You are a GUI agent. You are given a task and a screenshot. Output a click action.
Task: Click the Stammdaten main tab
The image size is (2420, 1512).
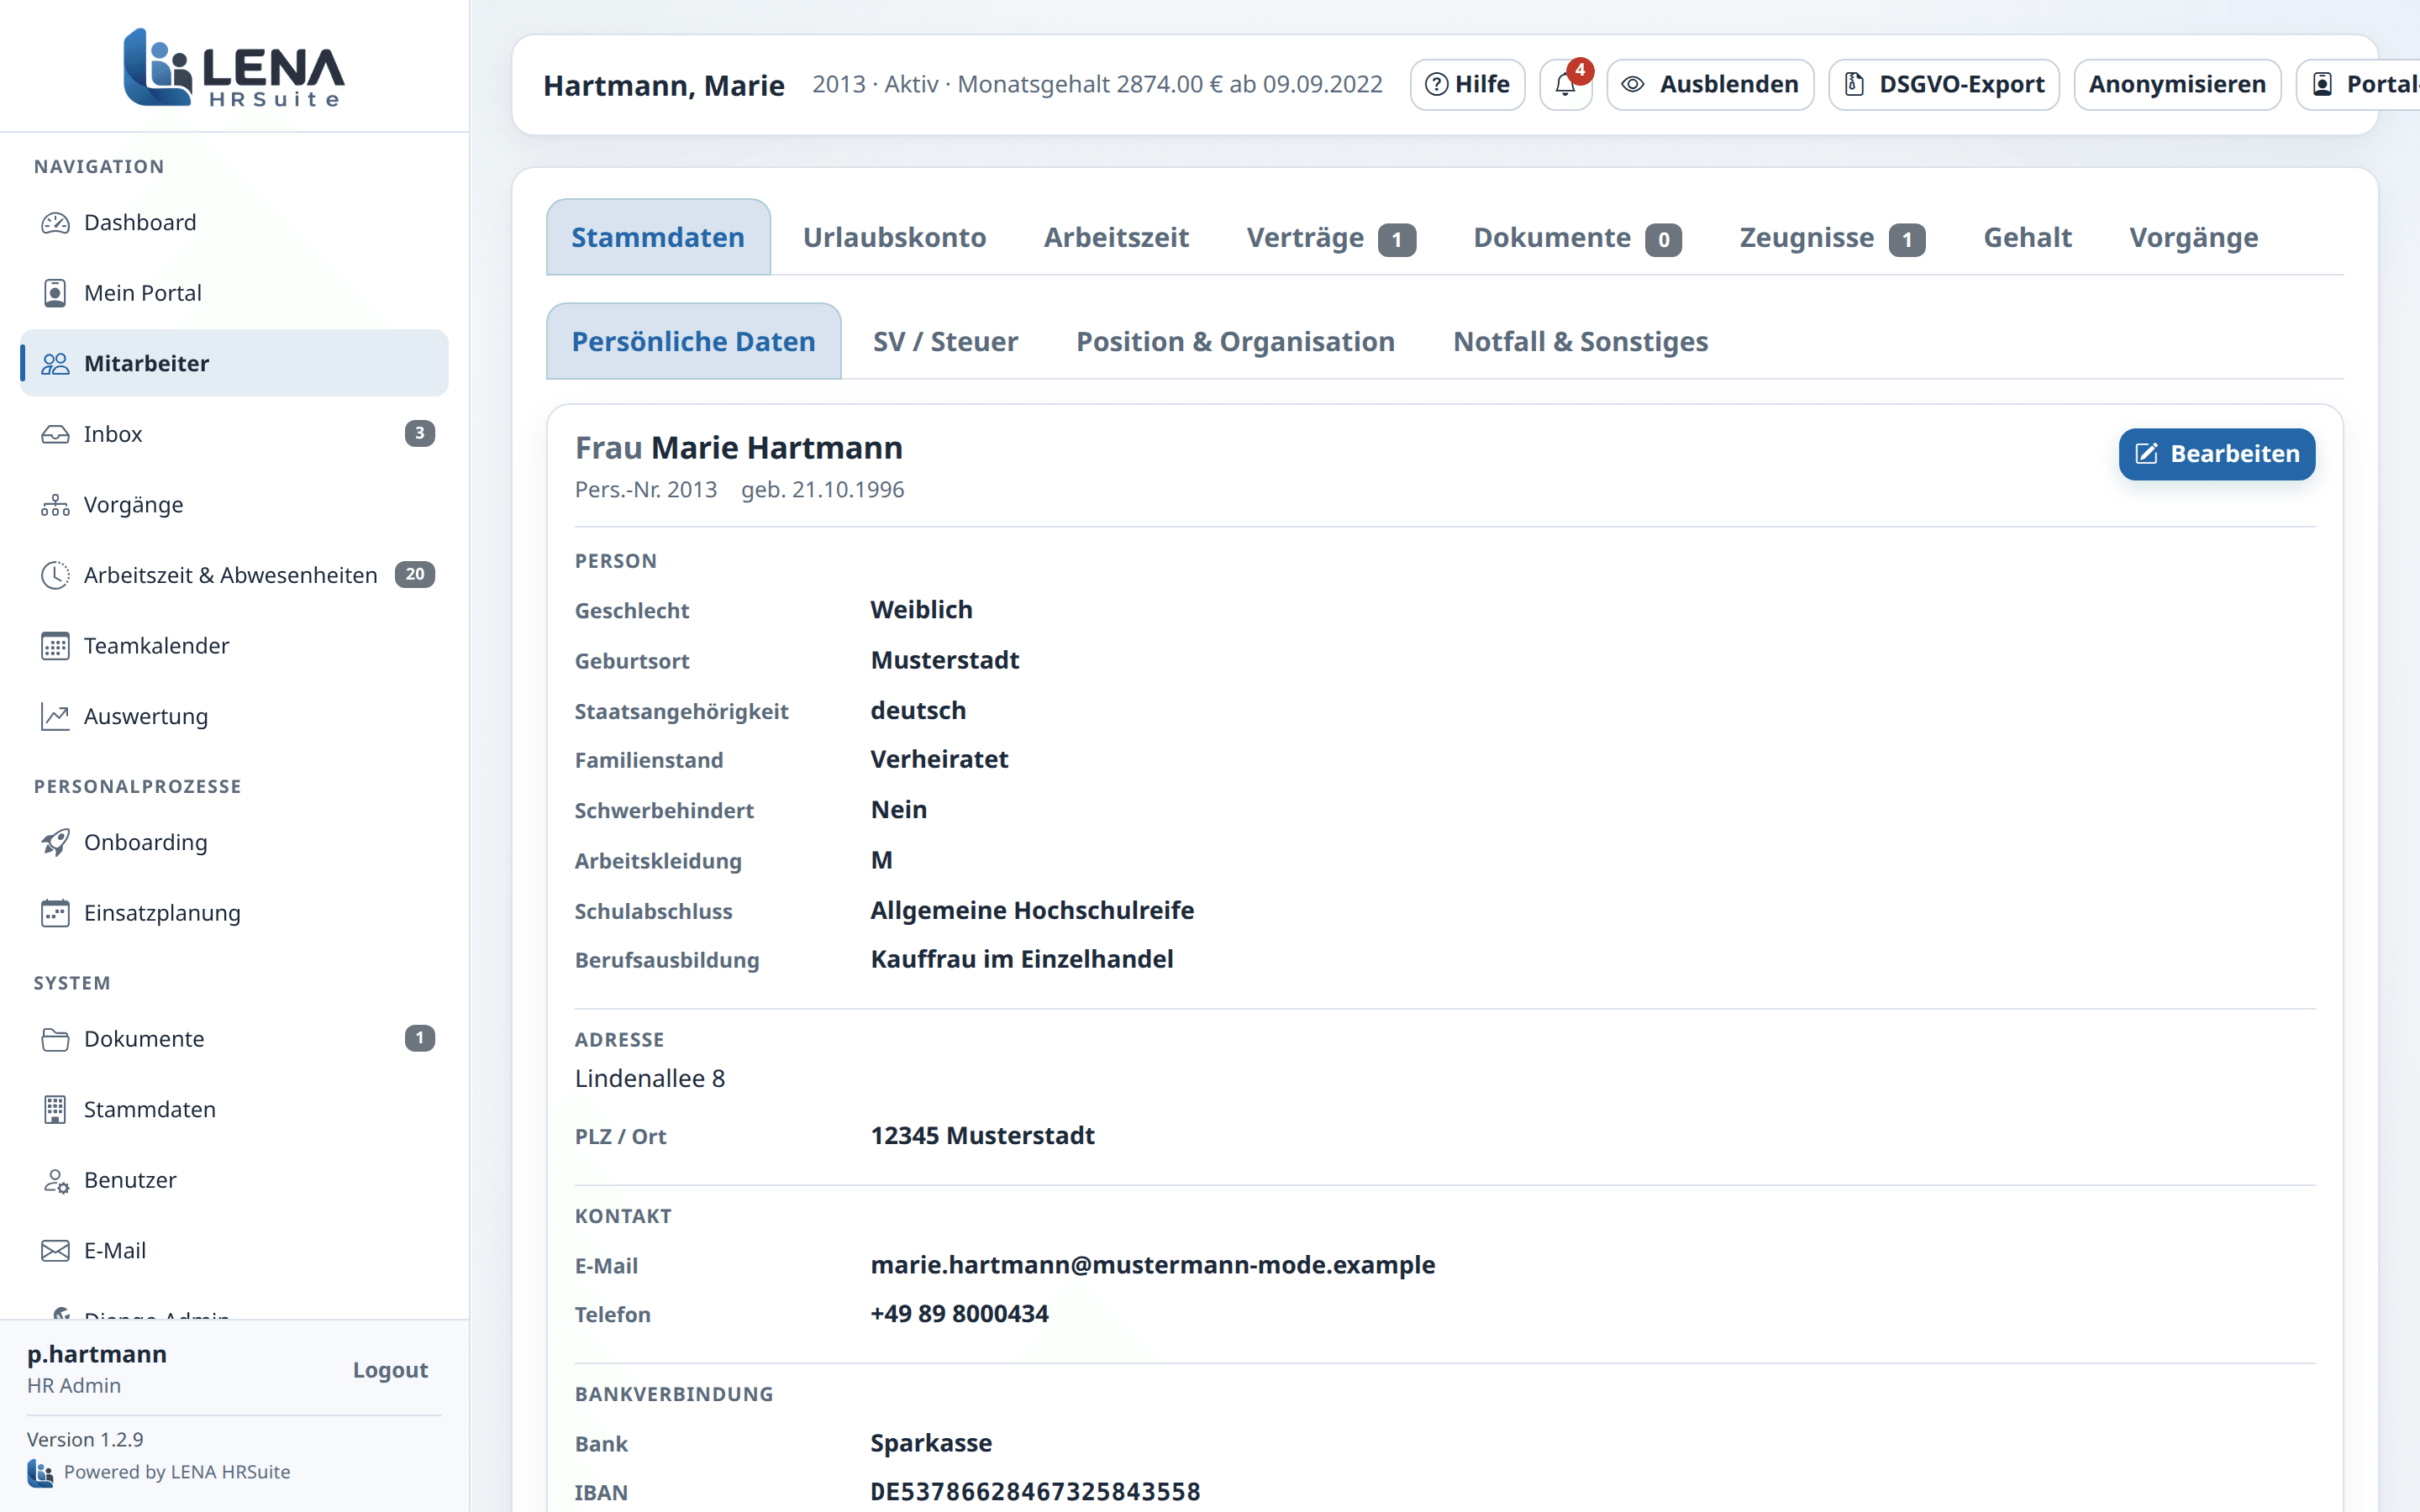tap(658, 237)
